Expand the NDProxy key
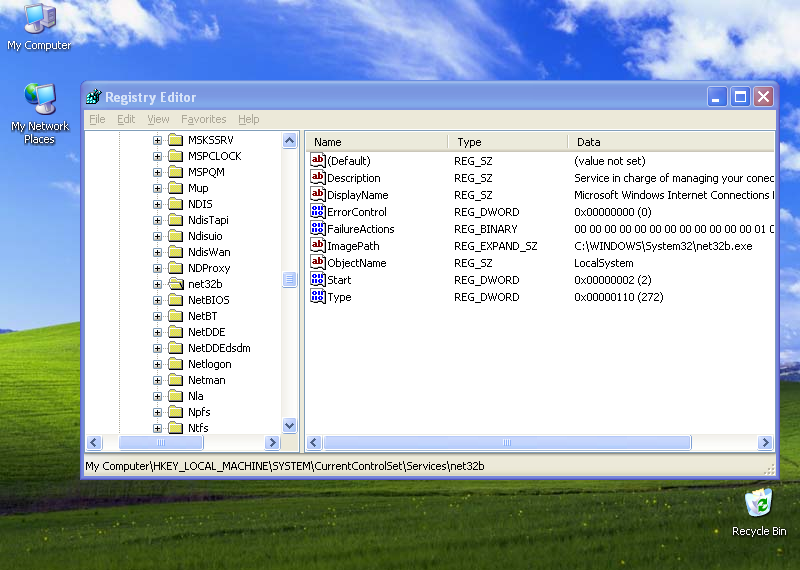 click(x=157, y=268)
